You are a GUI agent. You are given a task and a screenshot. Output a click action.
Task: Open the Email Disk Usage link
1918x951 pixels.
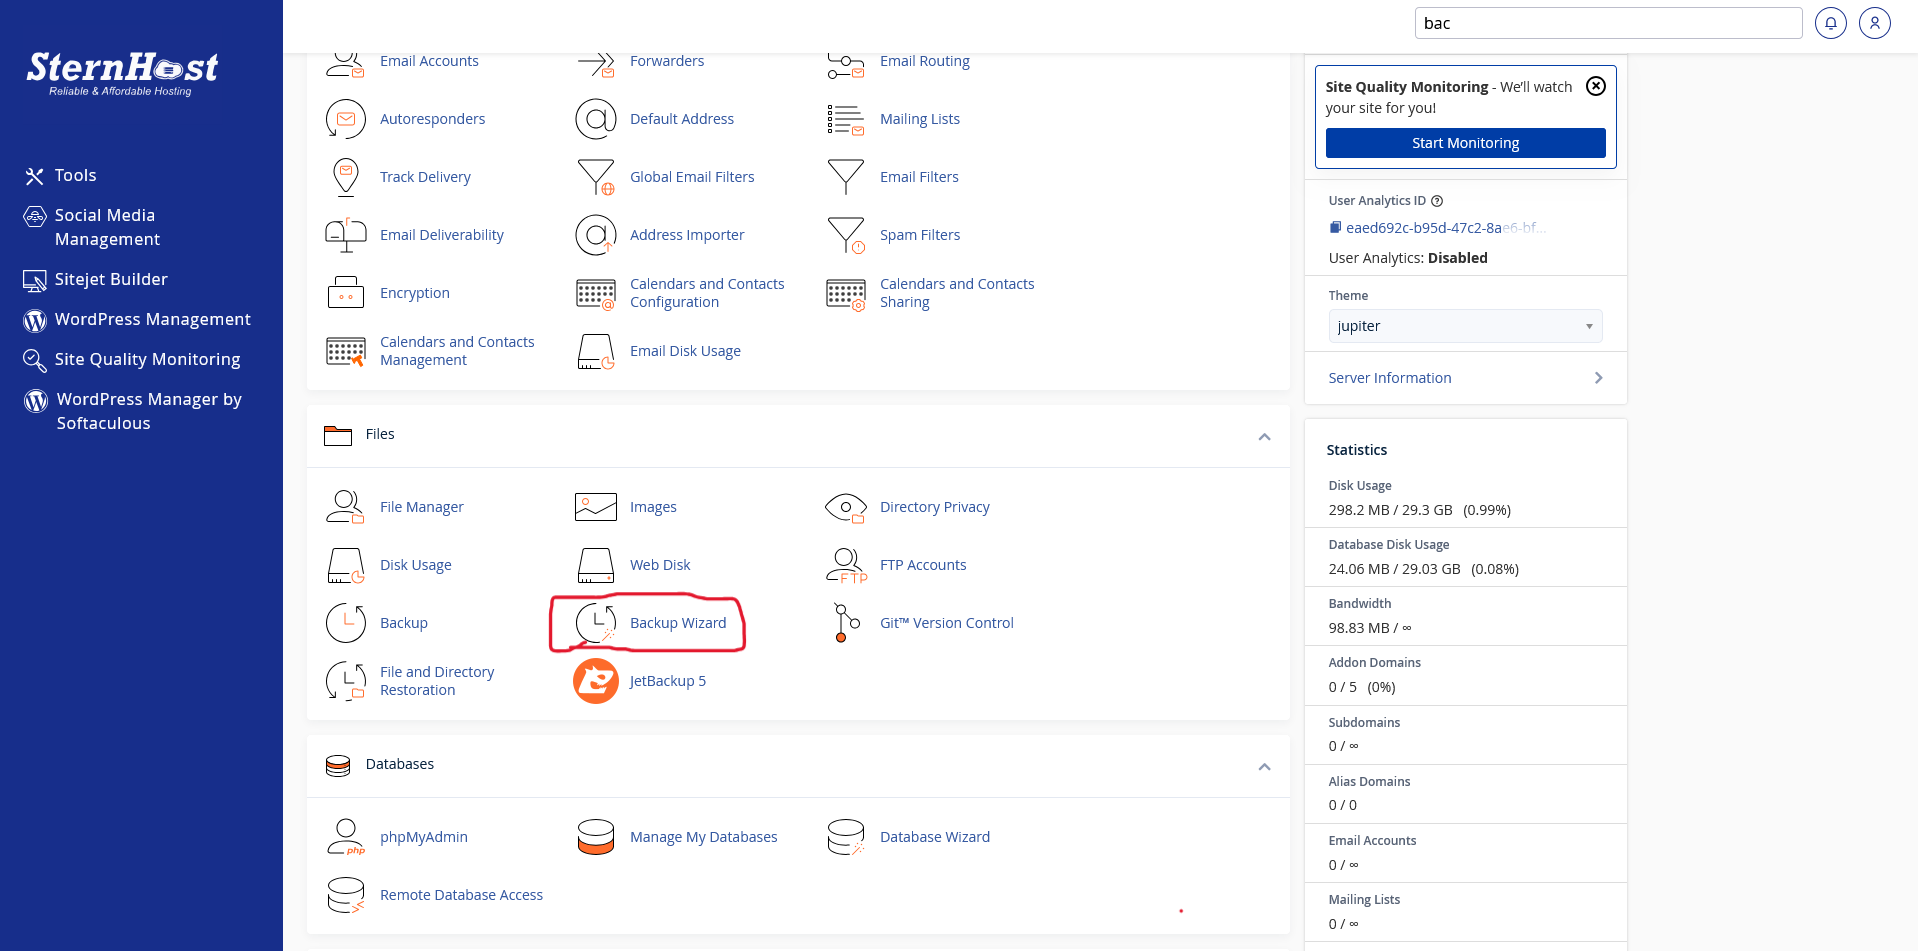(685, 351)
